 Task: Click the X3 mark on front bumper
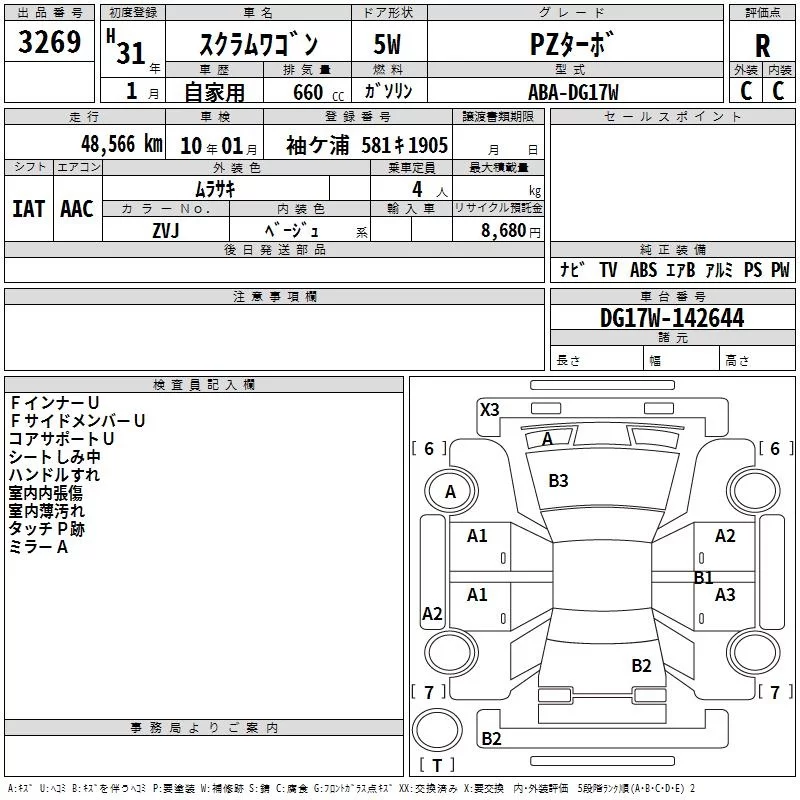tap(490, 409)
